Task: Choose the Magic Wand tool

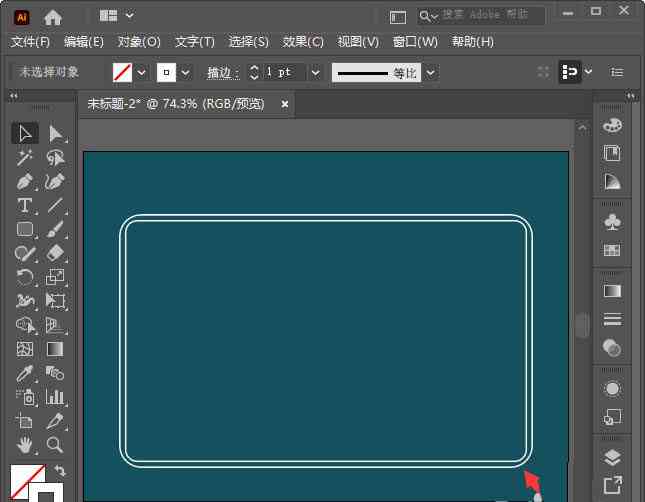Action: tap(25, 158)
